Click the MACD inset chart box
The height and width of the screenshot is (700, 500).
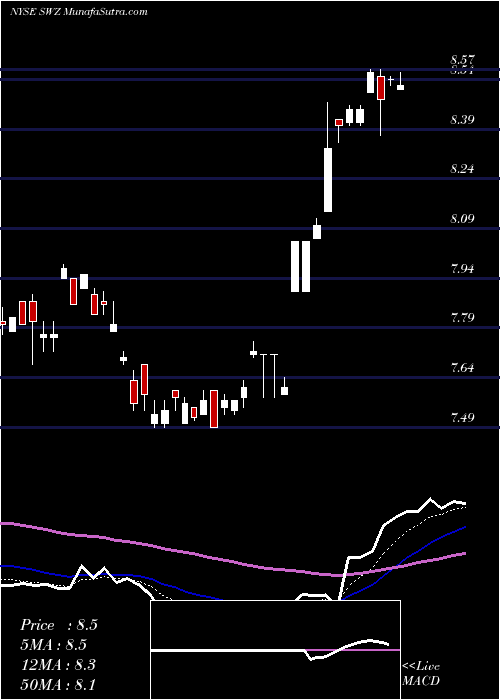275,650
